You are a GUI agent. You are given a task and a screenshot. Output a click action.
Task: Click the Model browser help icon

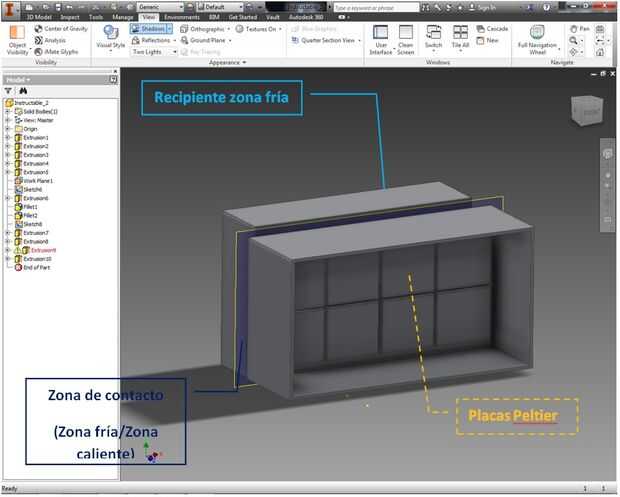pyautogui.click(x=113, y=80)
